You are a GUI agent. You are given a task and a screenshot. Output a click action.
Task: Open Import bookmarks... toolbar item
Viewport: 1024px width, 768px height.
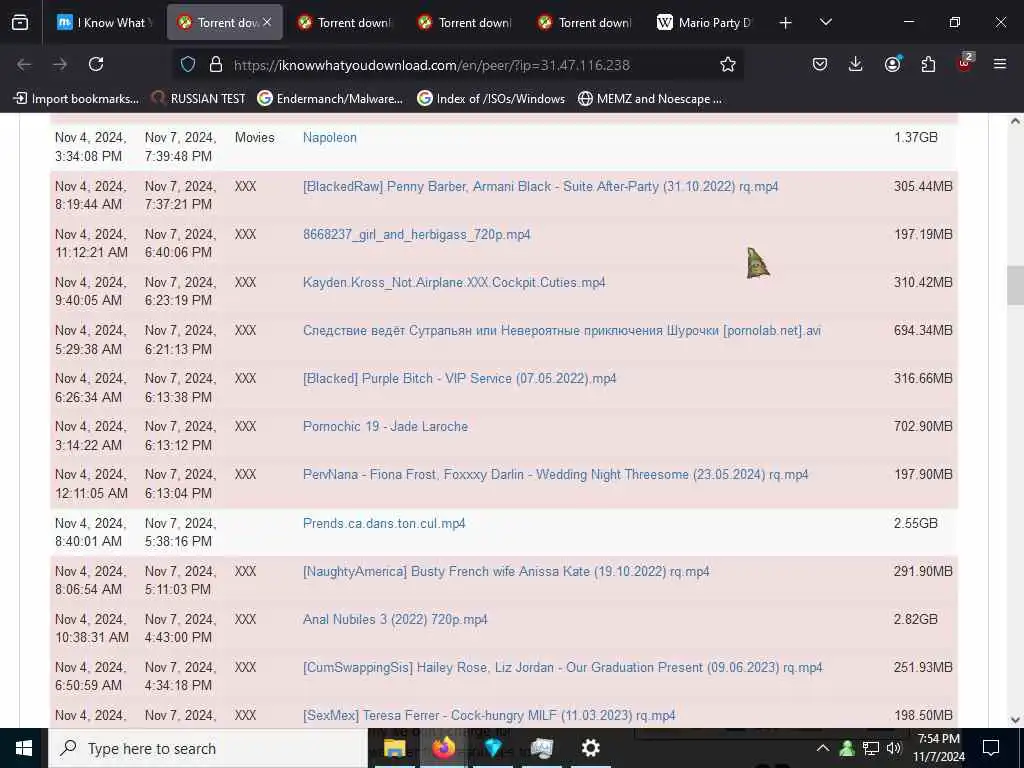click(x=76, y=99)
